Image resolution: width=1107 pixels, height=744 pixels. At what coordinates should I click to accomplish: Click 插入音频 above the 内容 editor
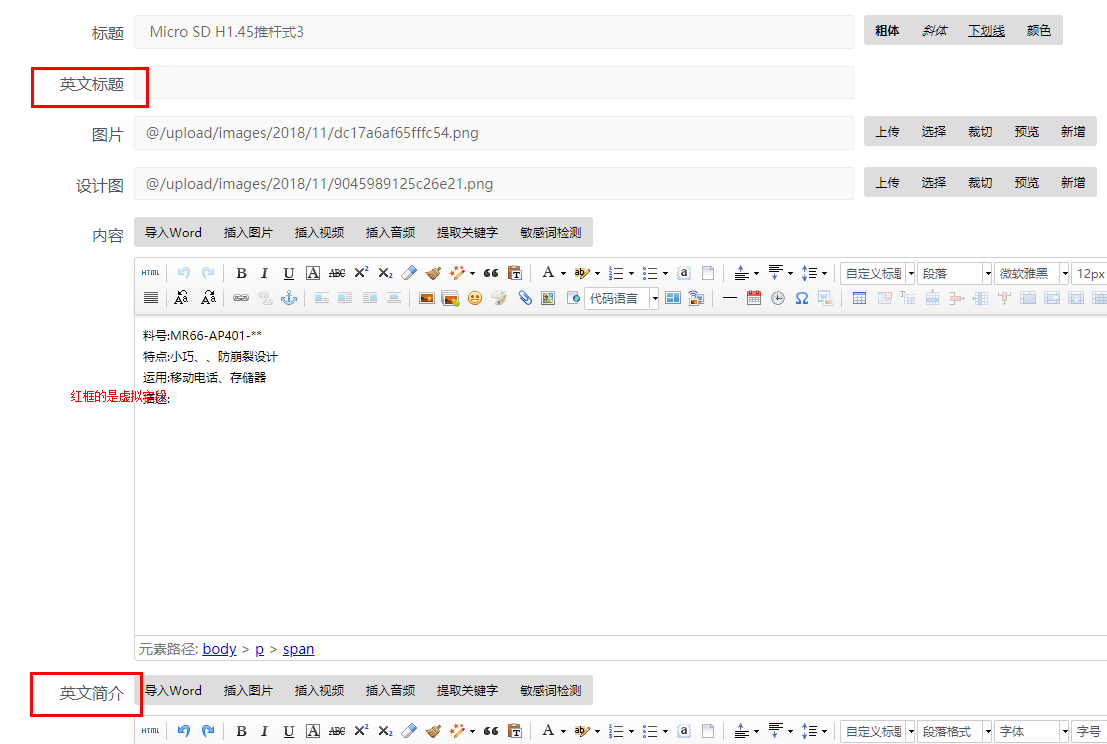click(x=390, y=232)
